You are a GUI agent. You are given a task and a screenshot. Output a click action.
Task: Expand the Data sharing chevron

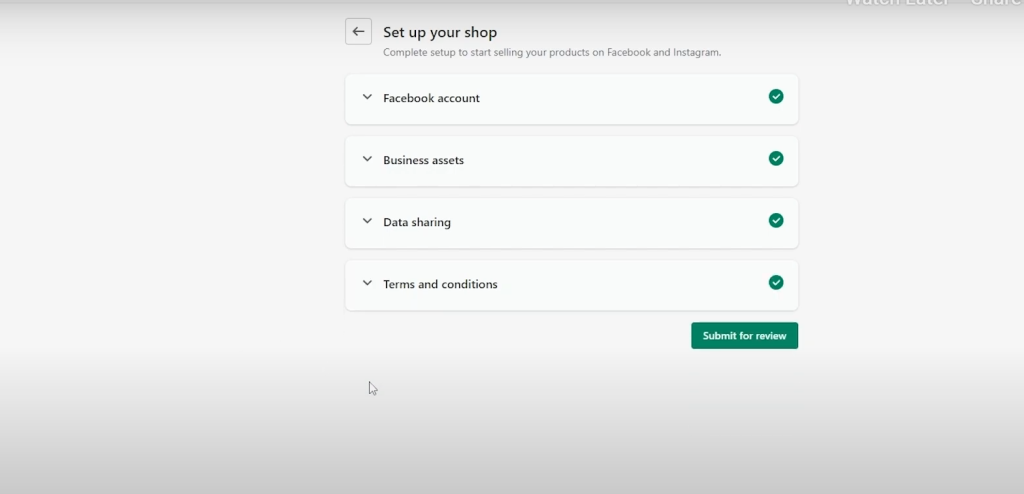(x=367, y=222)
